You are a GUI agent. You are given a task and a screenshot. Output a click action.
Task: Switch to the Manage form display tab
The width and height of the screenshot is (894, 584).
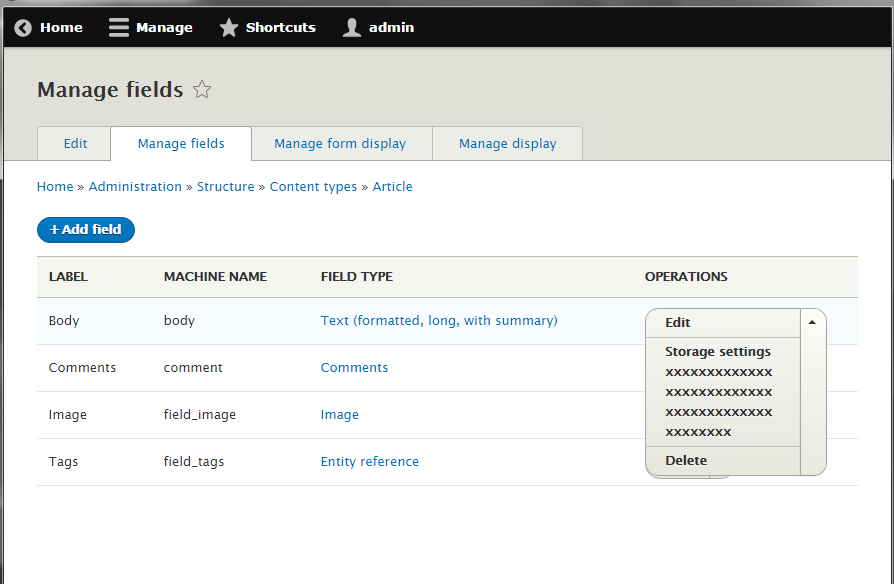click(x=341, y=143)
